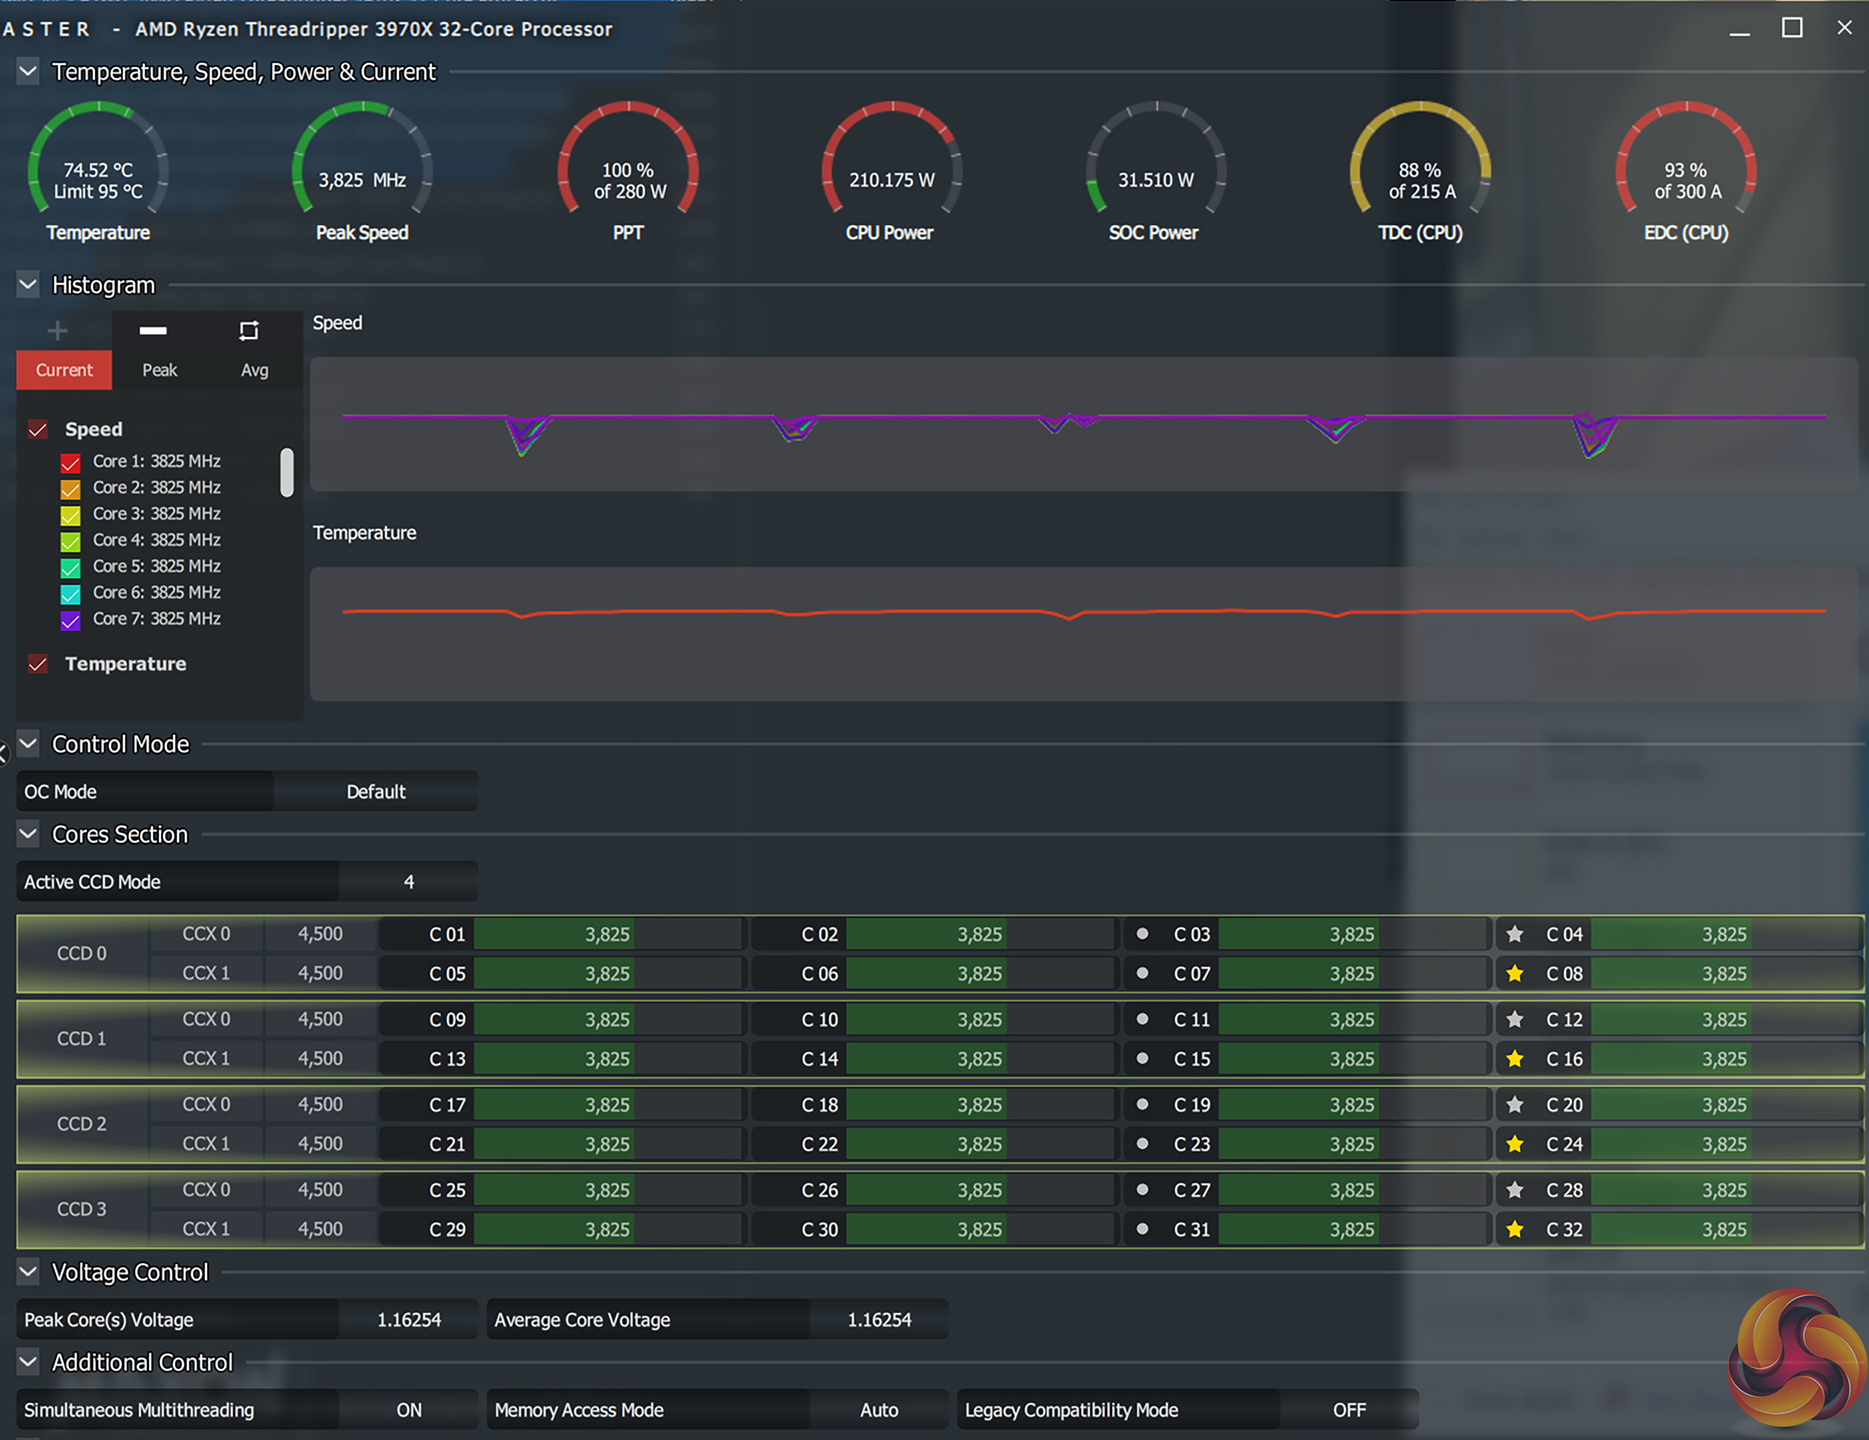This screenshot has width=1869, height=1440.
Task: Click the dot marker beside C 31
Action: coord(1142,1229)
